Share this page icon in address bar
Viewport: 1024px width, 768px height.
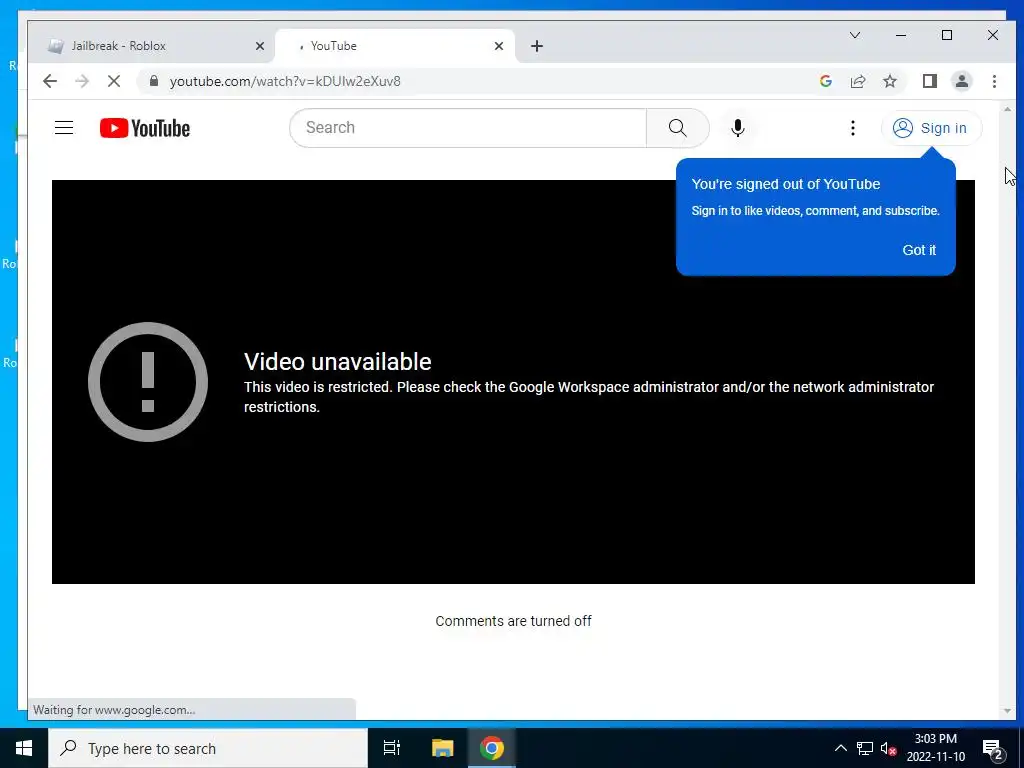[857, 81]
